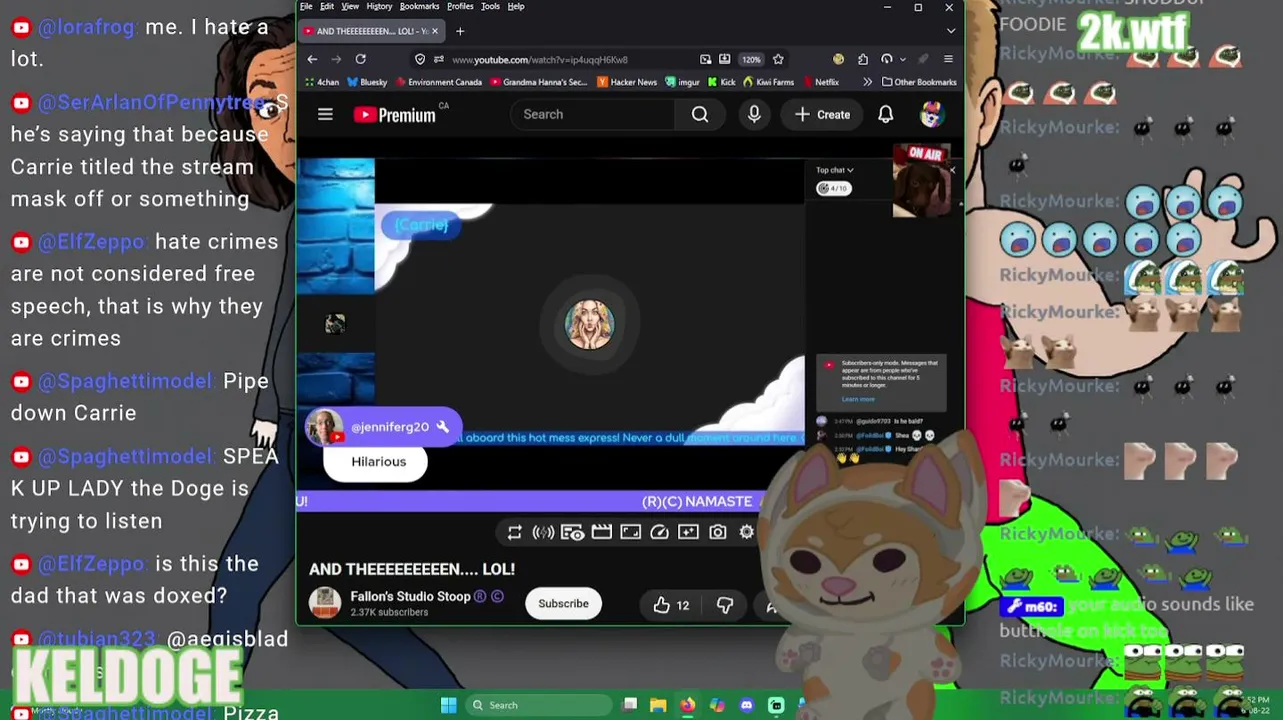Image resolution: width=1283 pixels, height=720 pixels.
Task: Expand the toolbar extension dropdown arrow
Action: [902, 59]
